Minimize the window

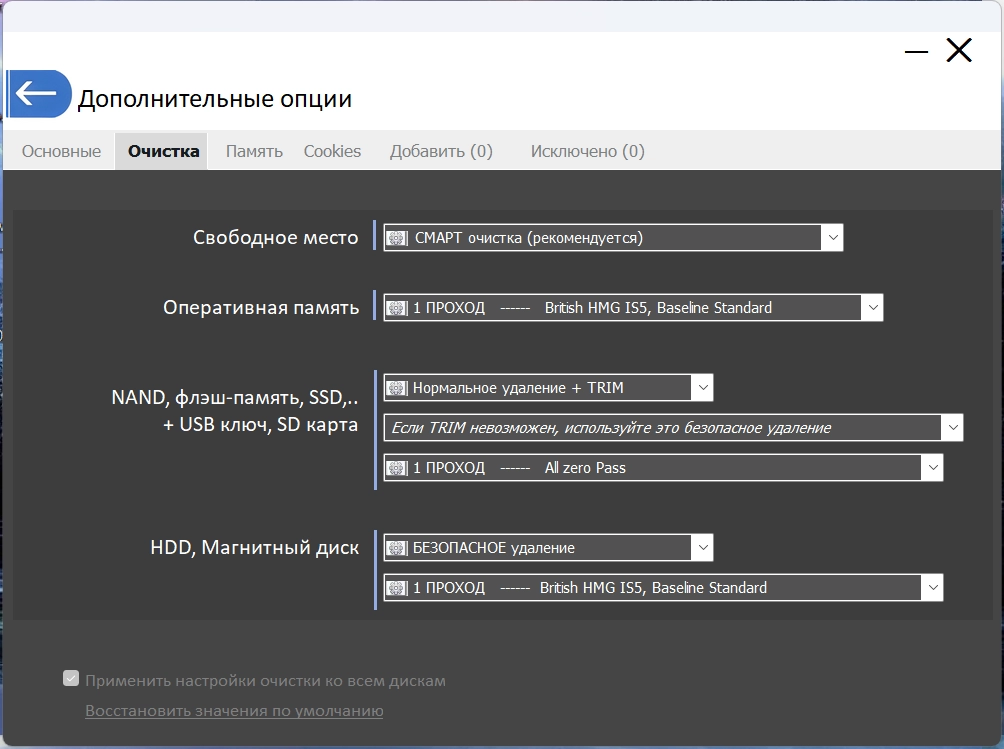tap(916, 52)
